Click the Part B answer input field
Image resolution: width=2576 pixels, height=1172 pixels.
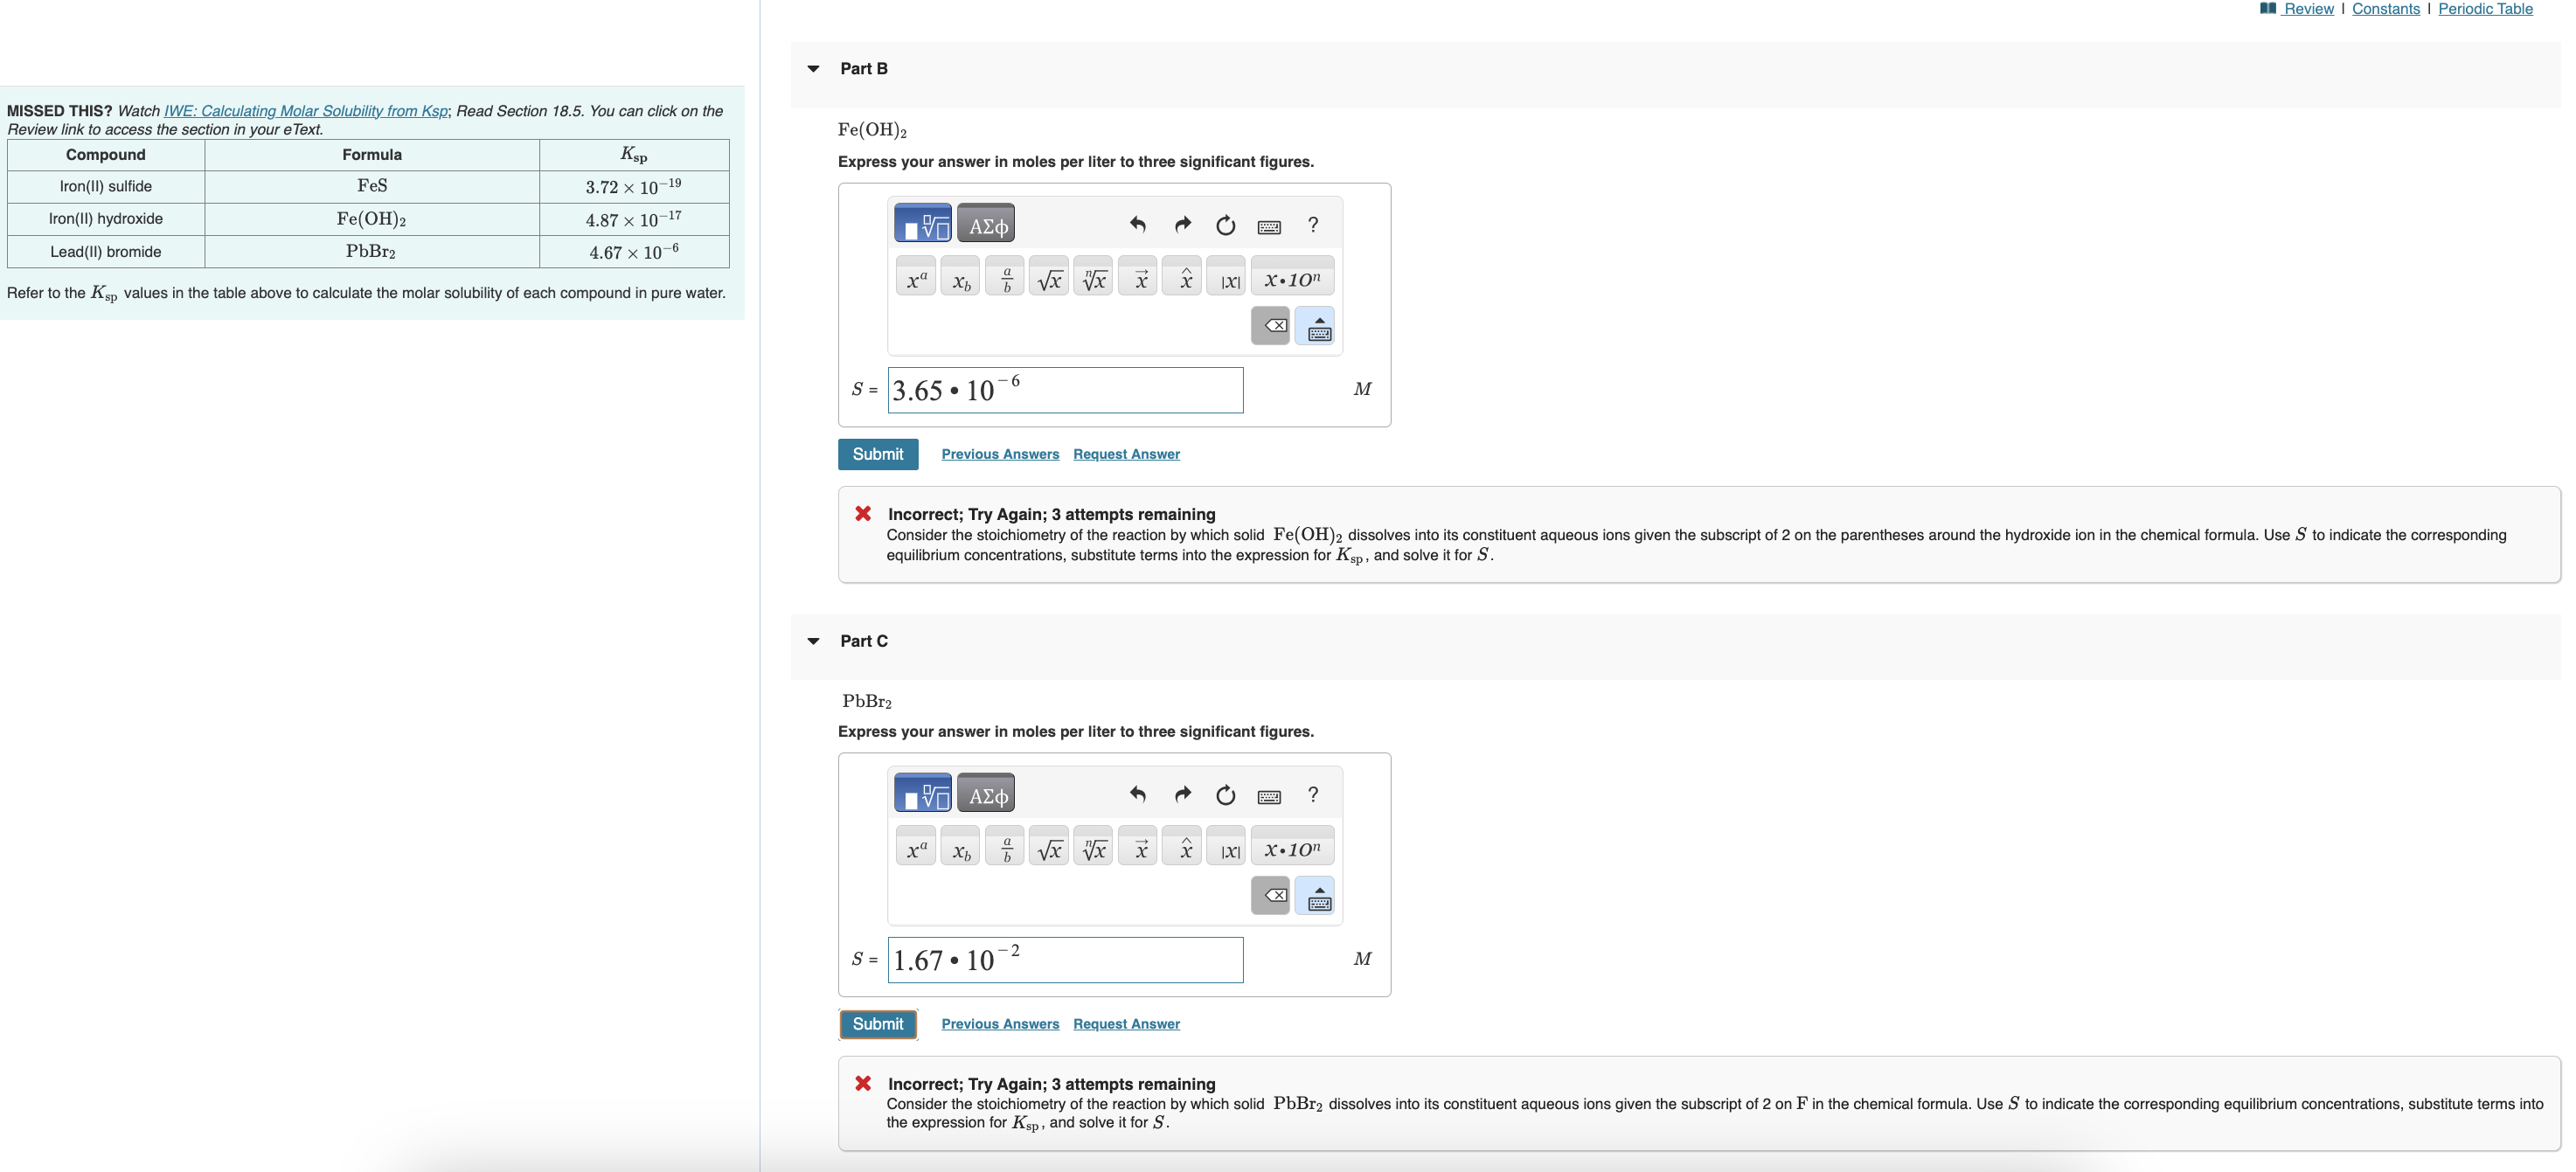point(1065,390)
